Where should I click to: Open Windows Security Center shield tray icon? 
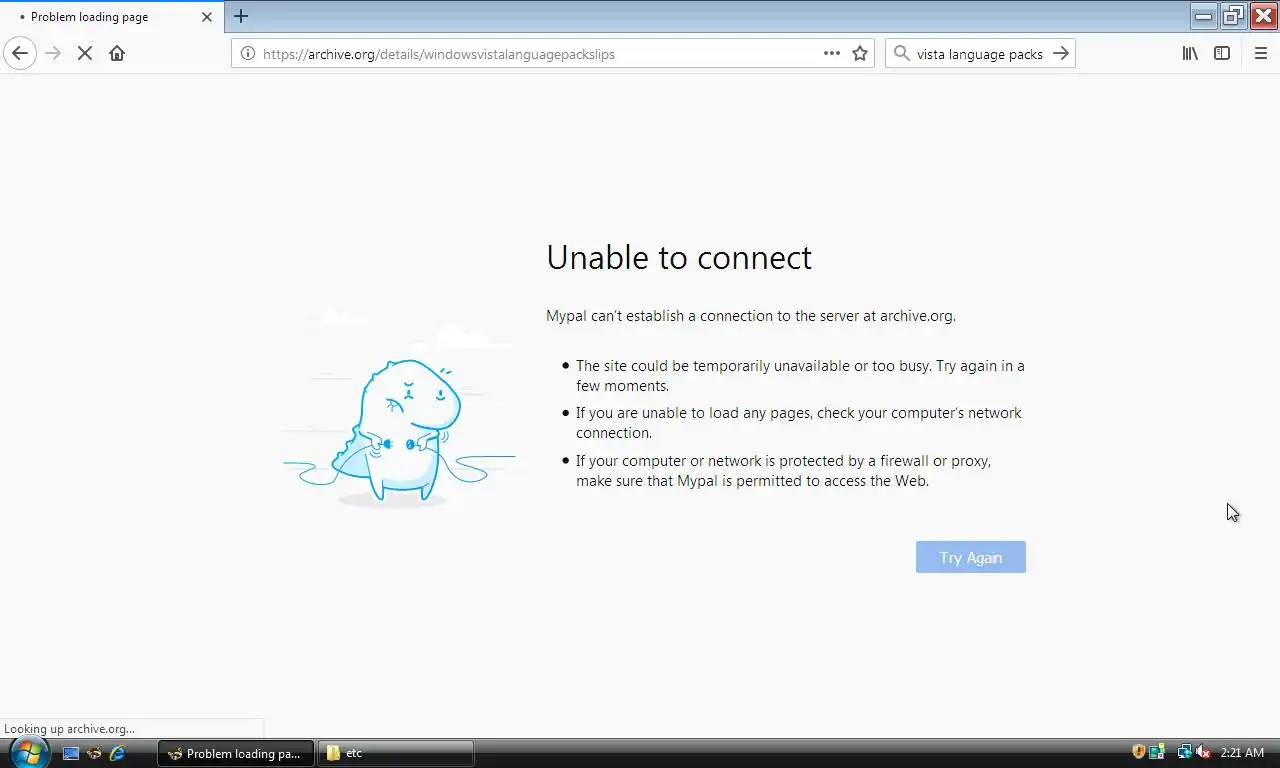click(1138, 752)
